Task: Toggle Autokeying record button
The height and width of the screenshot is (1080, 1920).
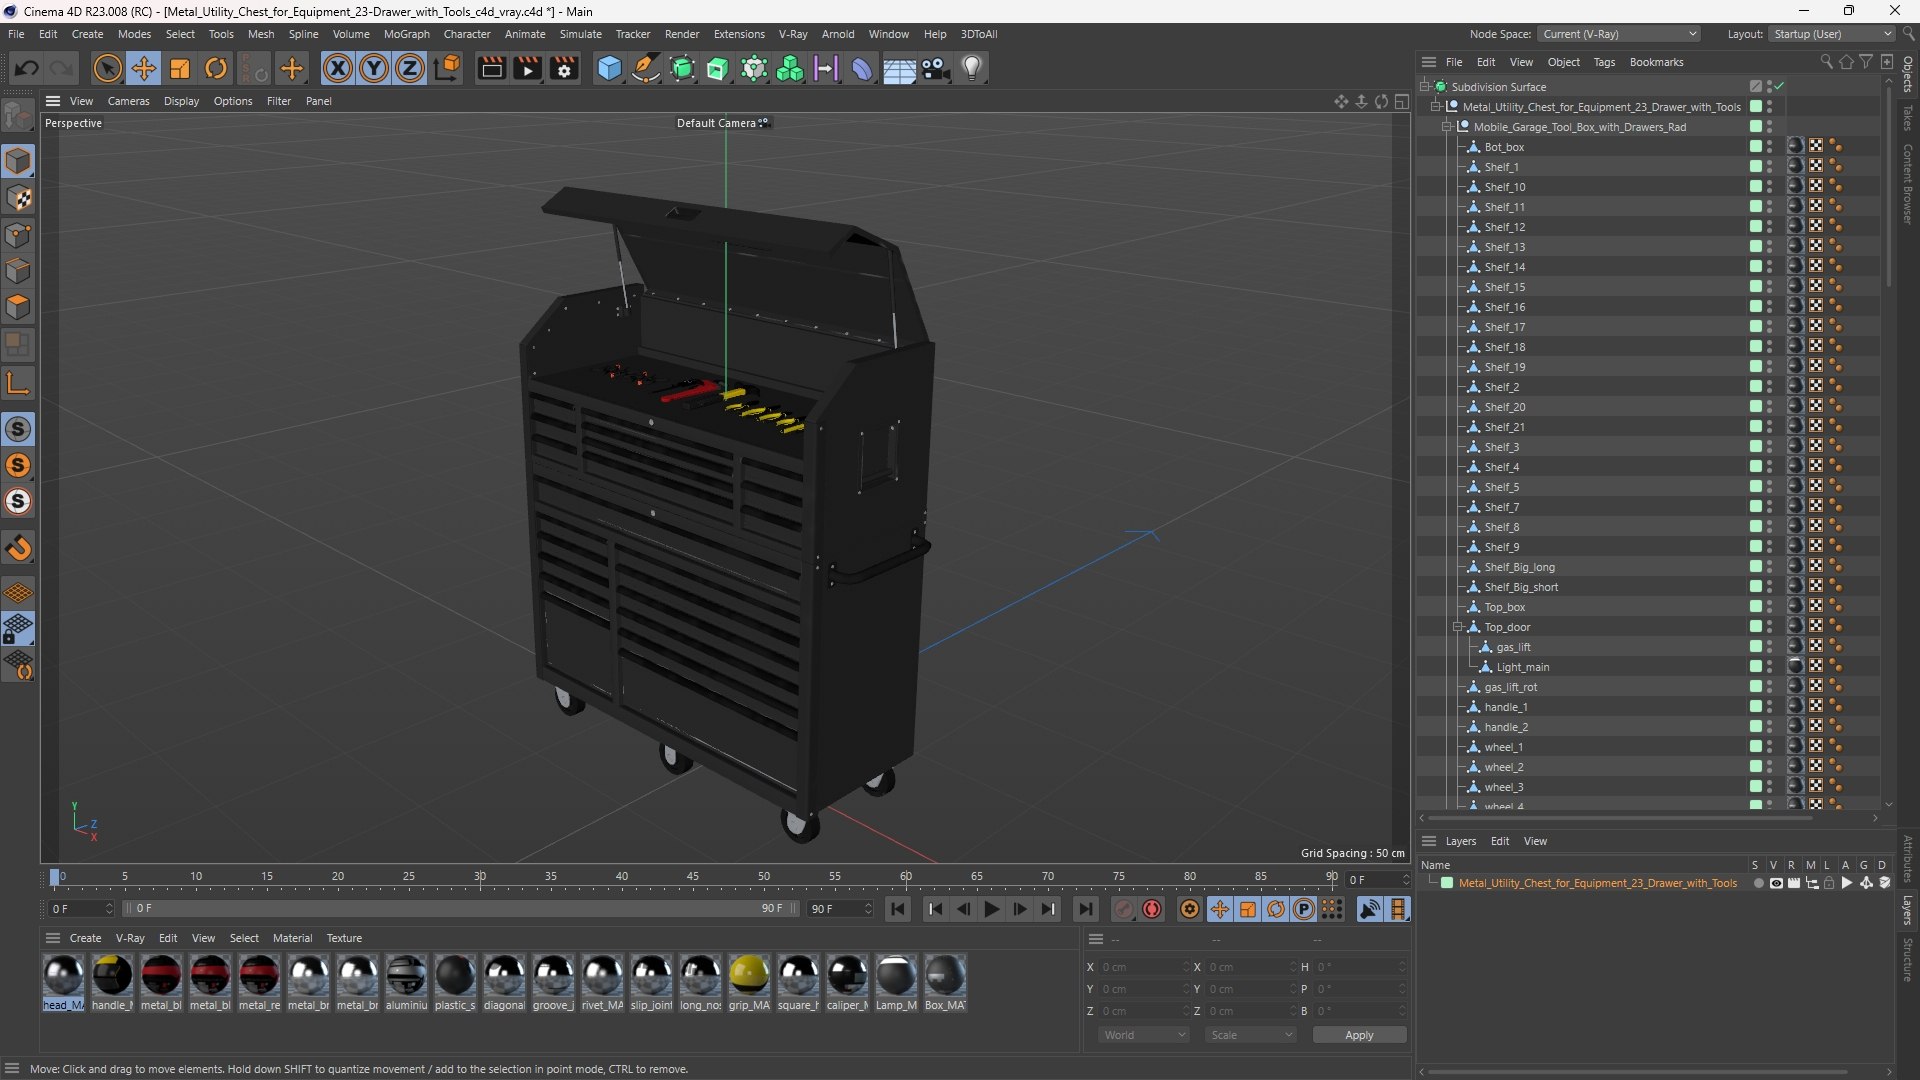Action: (x=1152, y=909)
